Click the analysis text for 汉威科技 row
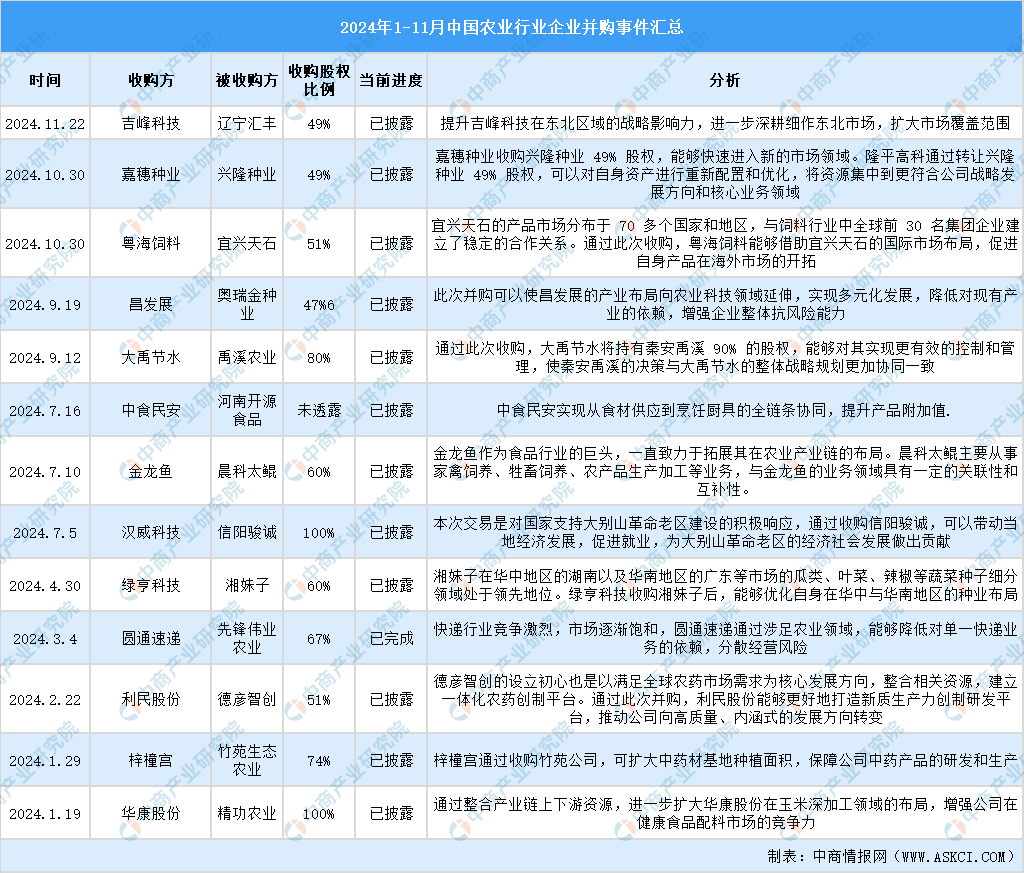This screenshot has width=1024, height=873. pos(725,532)
